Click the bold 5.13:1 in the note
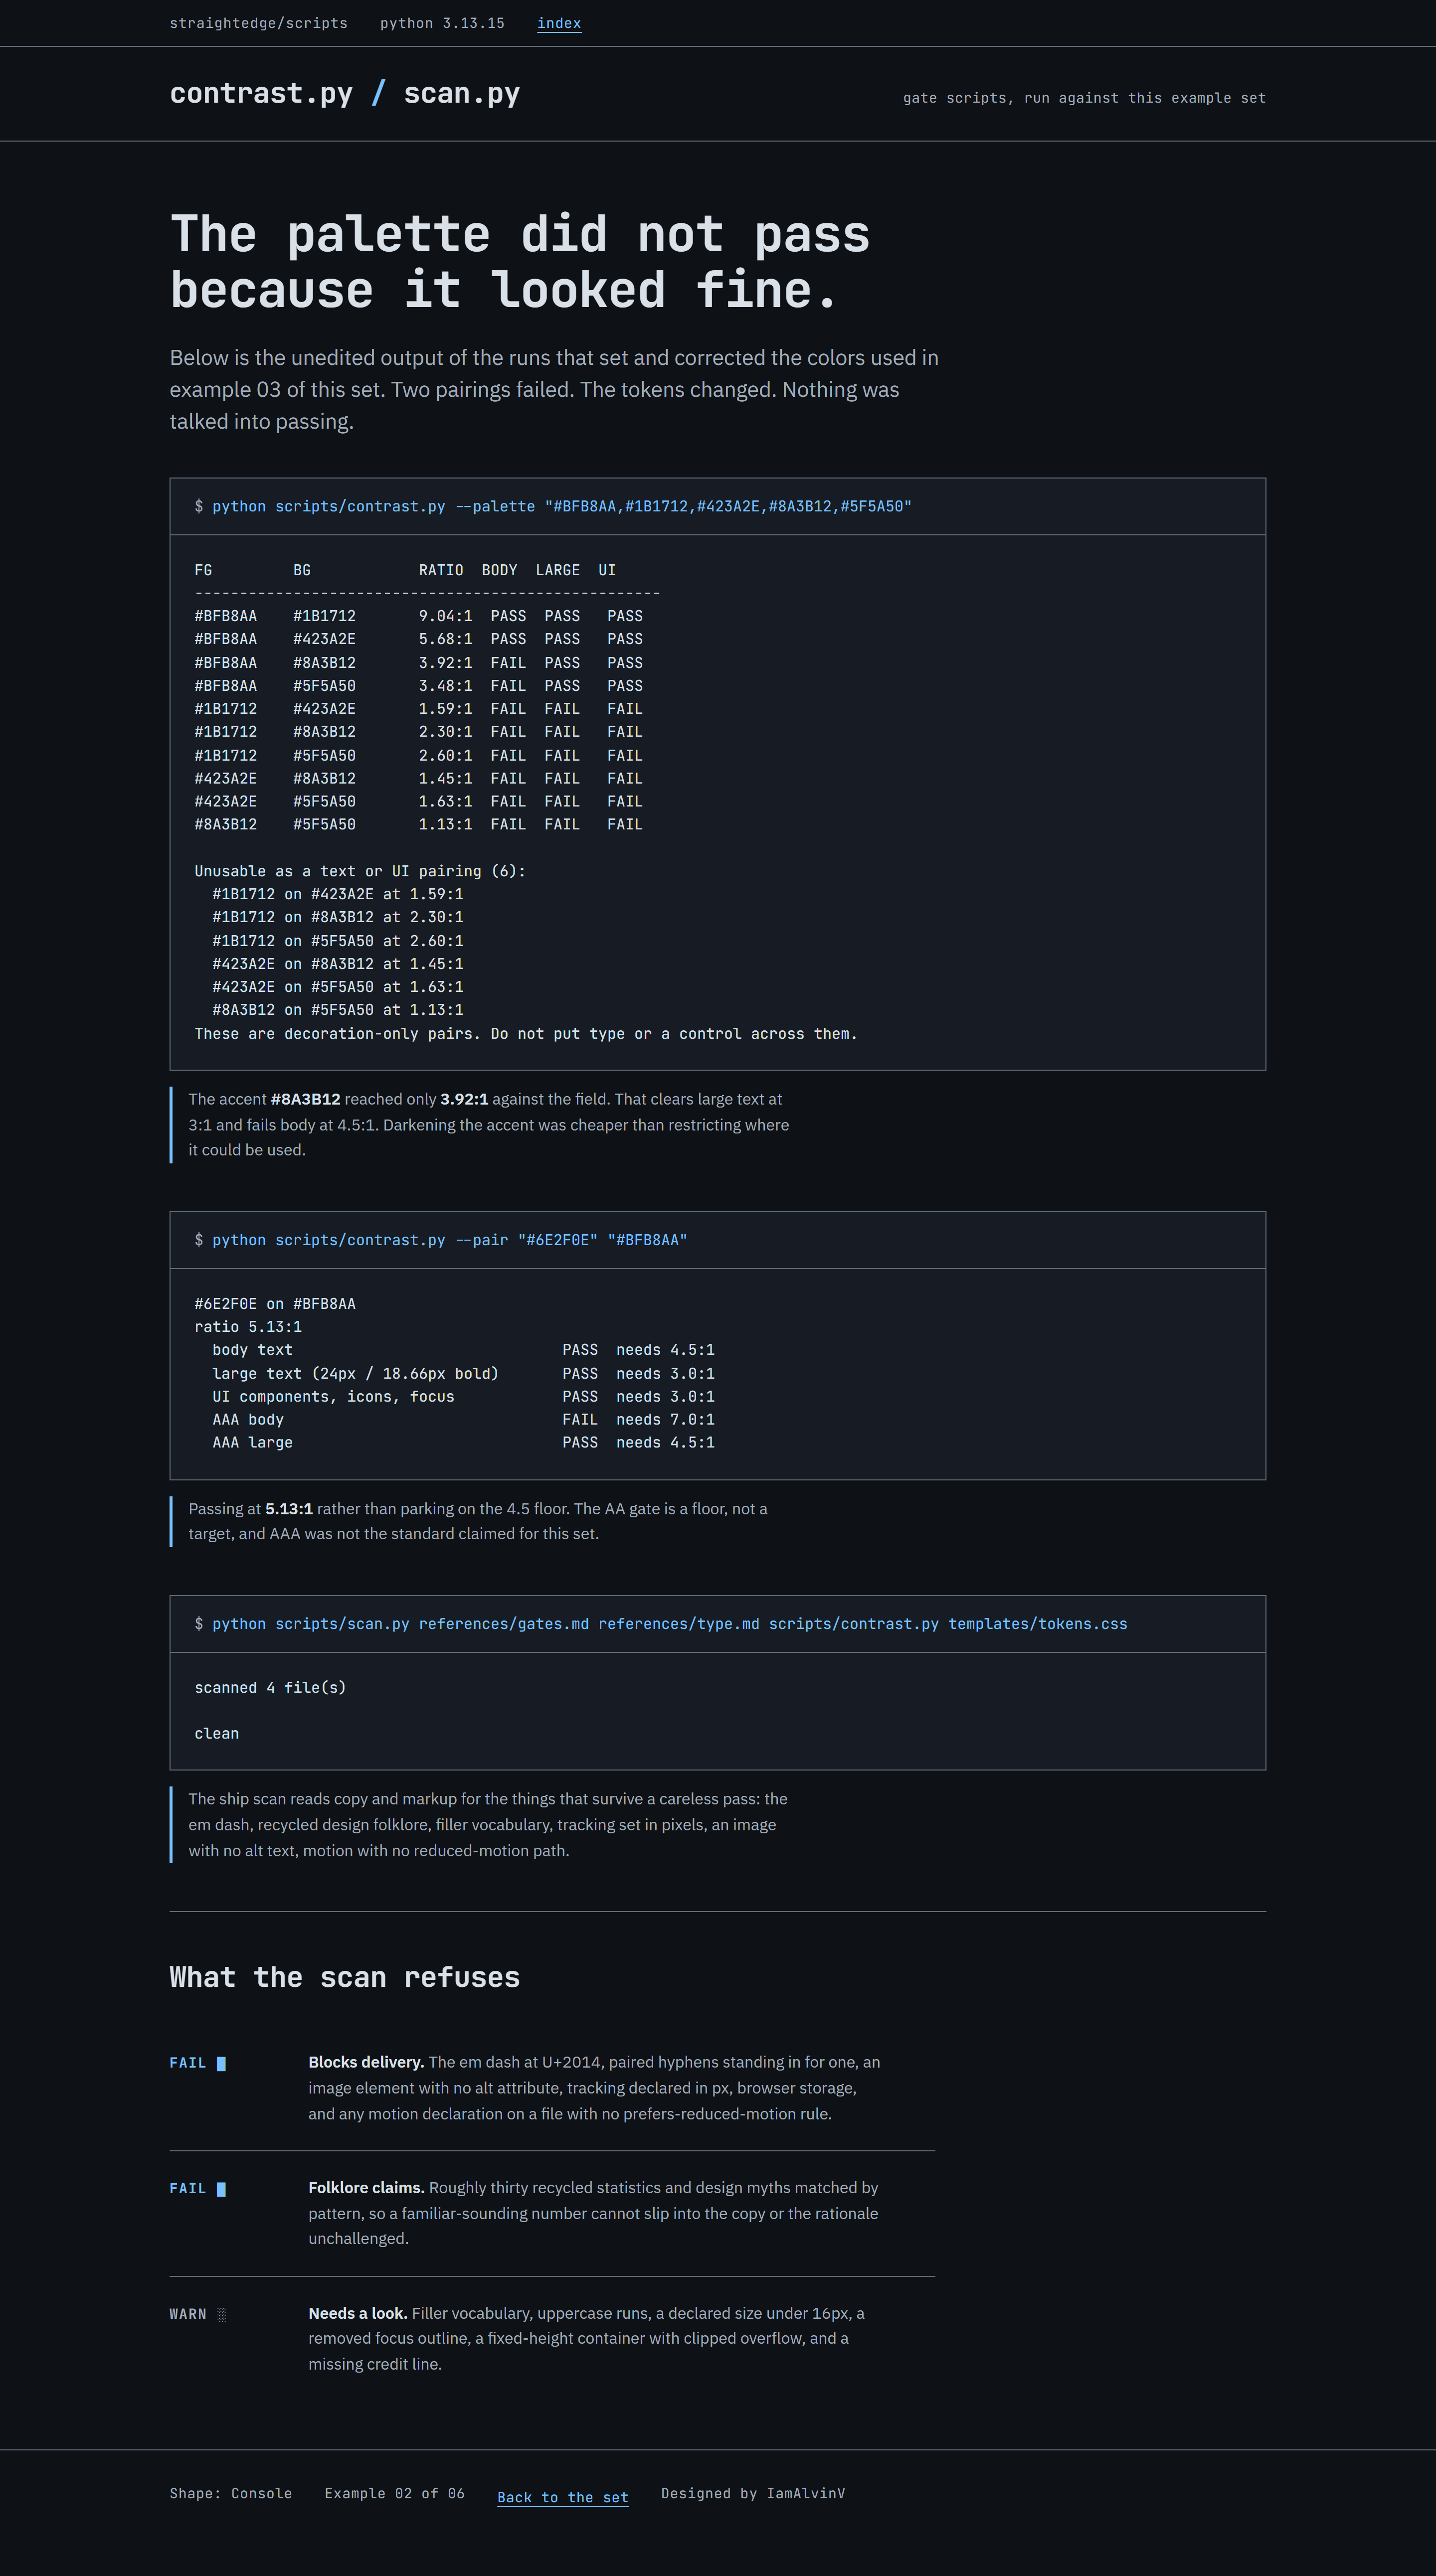 [x=289, y=1509]
